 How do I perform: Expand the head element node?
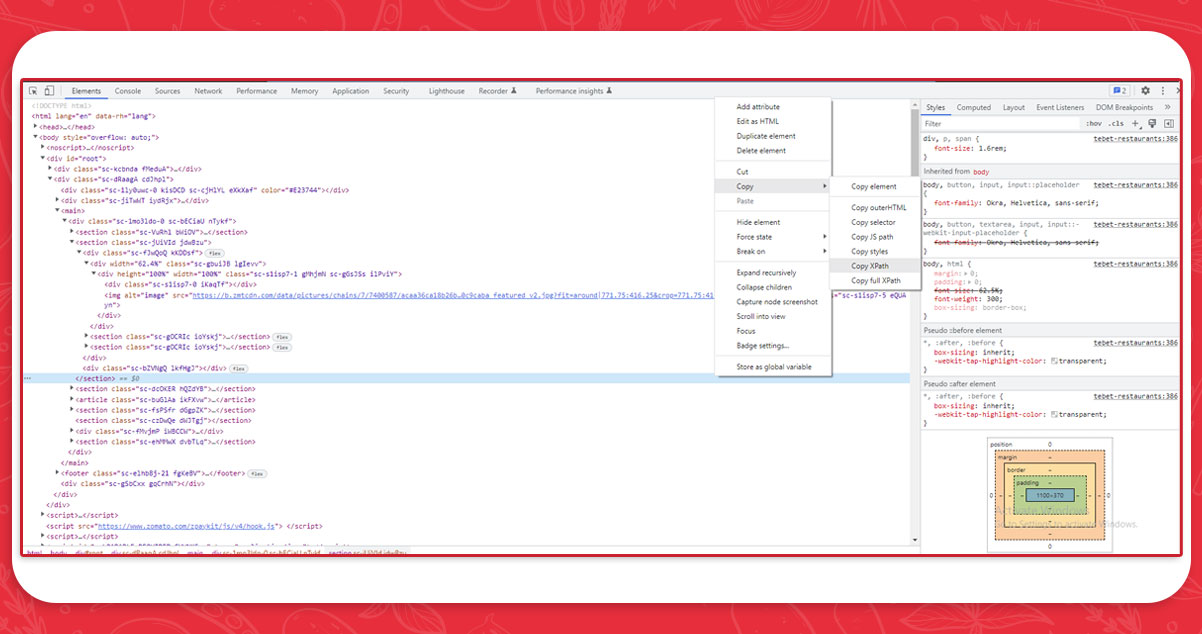click(x=36, y=127)
